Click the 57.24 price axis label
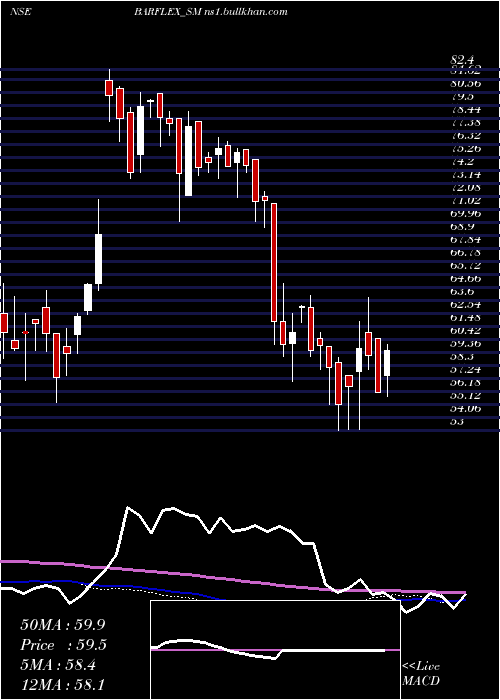The image size is (500, 700). (466, 369)
